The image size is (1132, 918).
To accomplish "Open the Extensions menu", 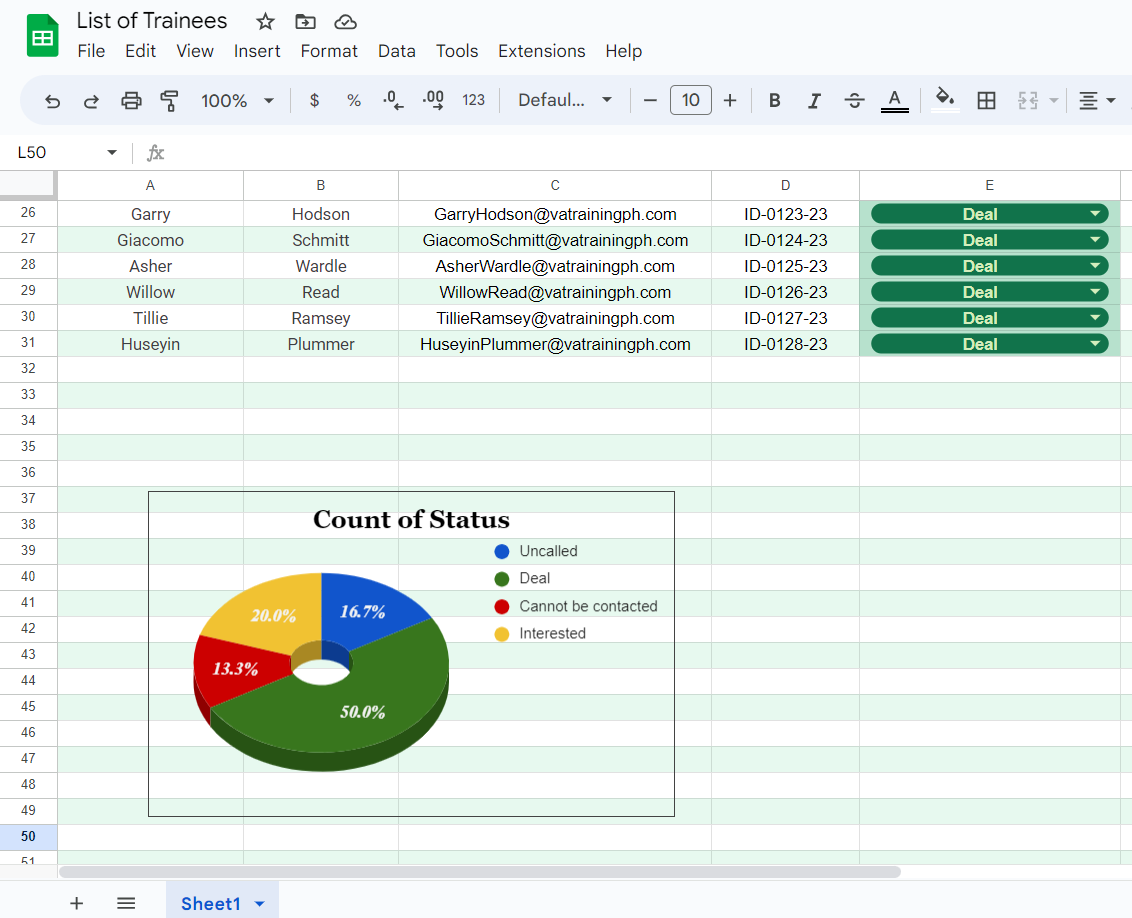I will [541, 51].
